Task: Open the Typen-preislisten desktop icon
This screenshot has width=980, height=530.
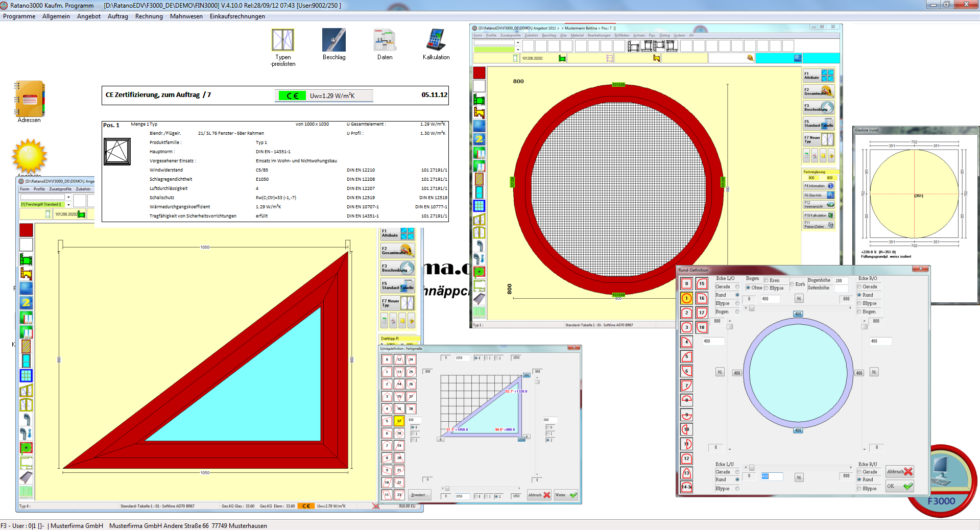Action: tap(283, 41)
